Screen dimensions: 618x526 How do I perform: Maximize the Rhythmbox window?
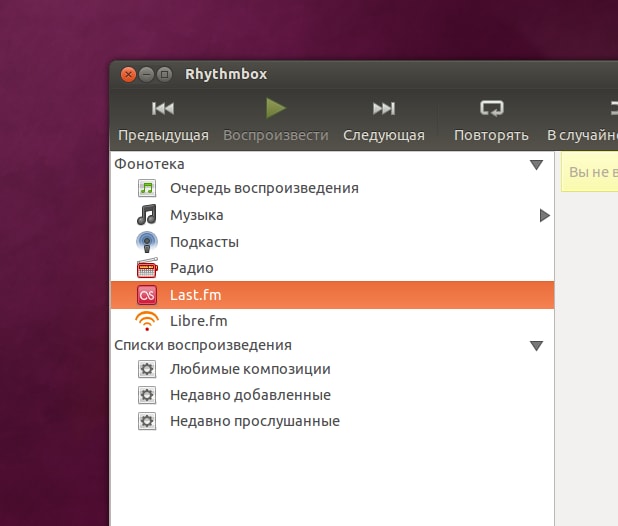pyautogui.click(x=164, y=74)
